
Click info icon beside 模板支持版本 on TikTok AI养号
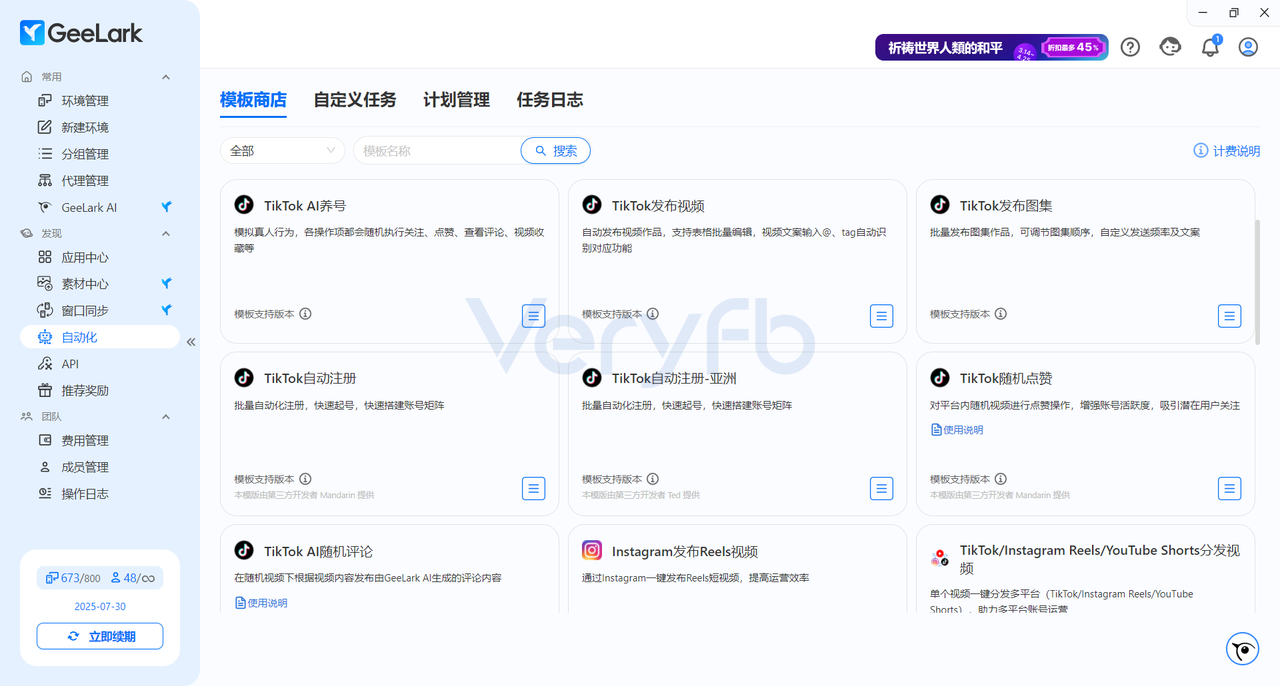[x=305, y=314]
